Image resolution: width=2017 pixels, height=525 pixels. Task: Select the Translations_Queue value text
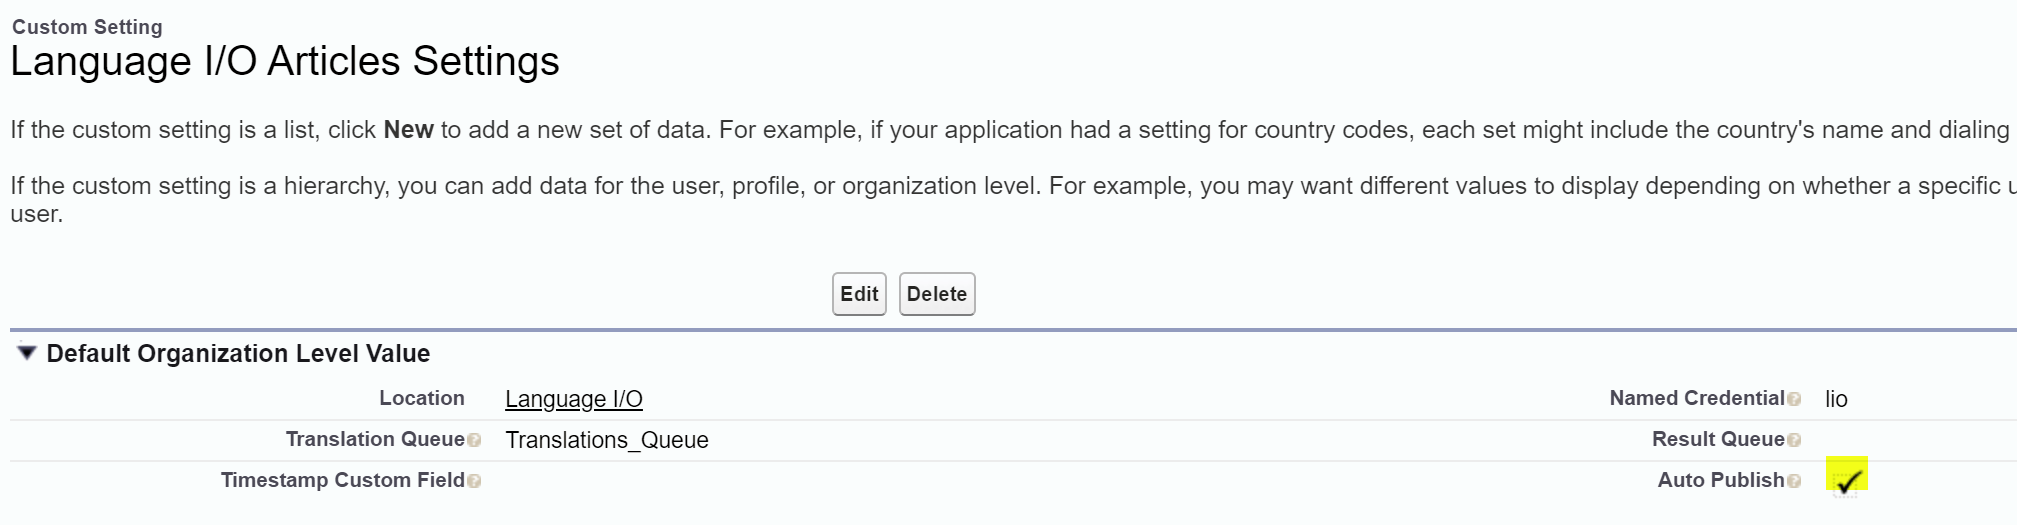[x=607, y=440]
